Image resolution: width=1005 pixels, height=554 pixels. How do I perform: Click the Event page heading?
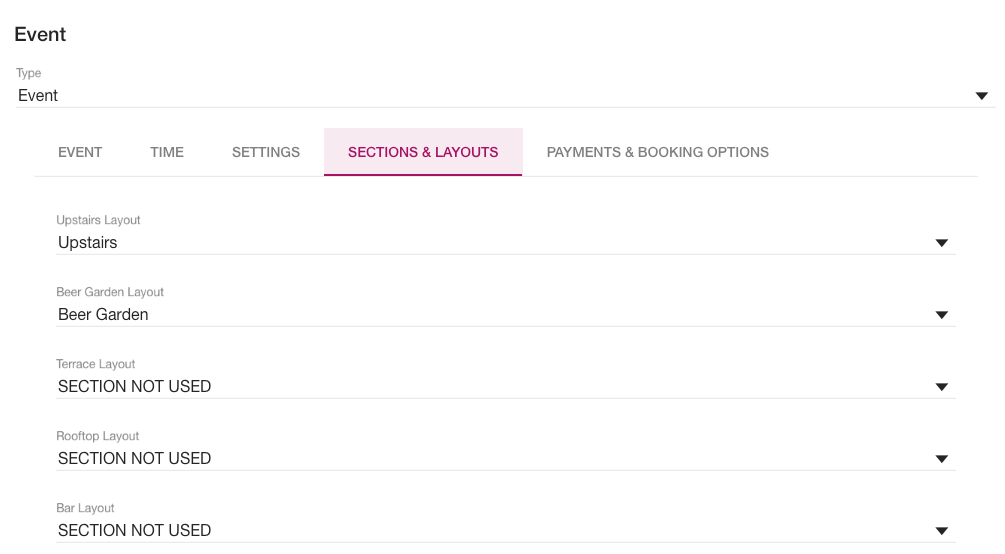(40, 35)
